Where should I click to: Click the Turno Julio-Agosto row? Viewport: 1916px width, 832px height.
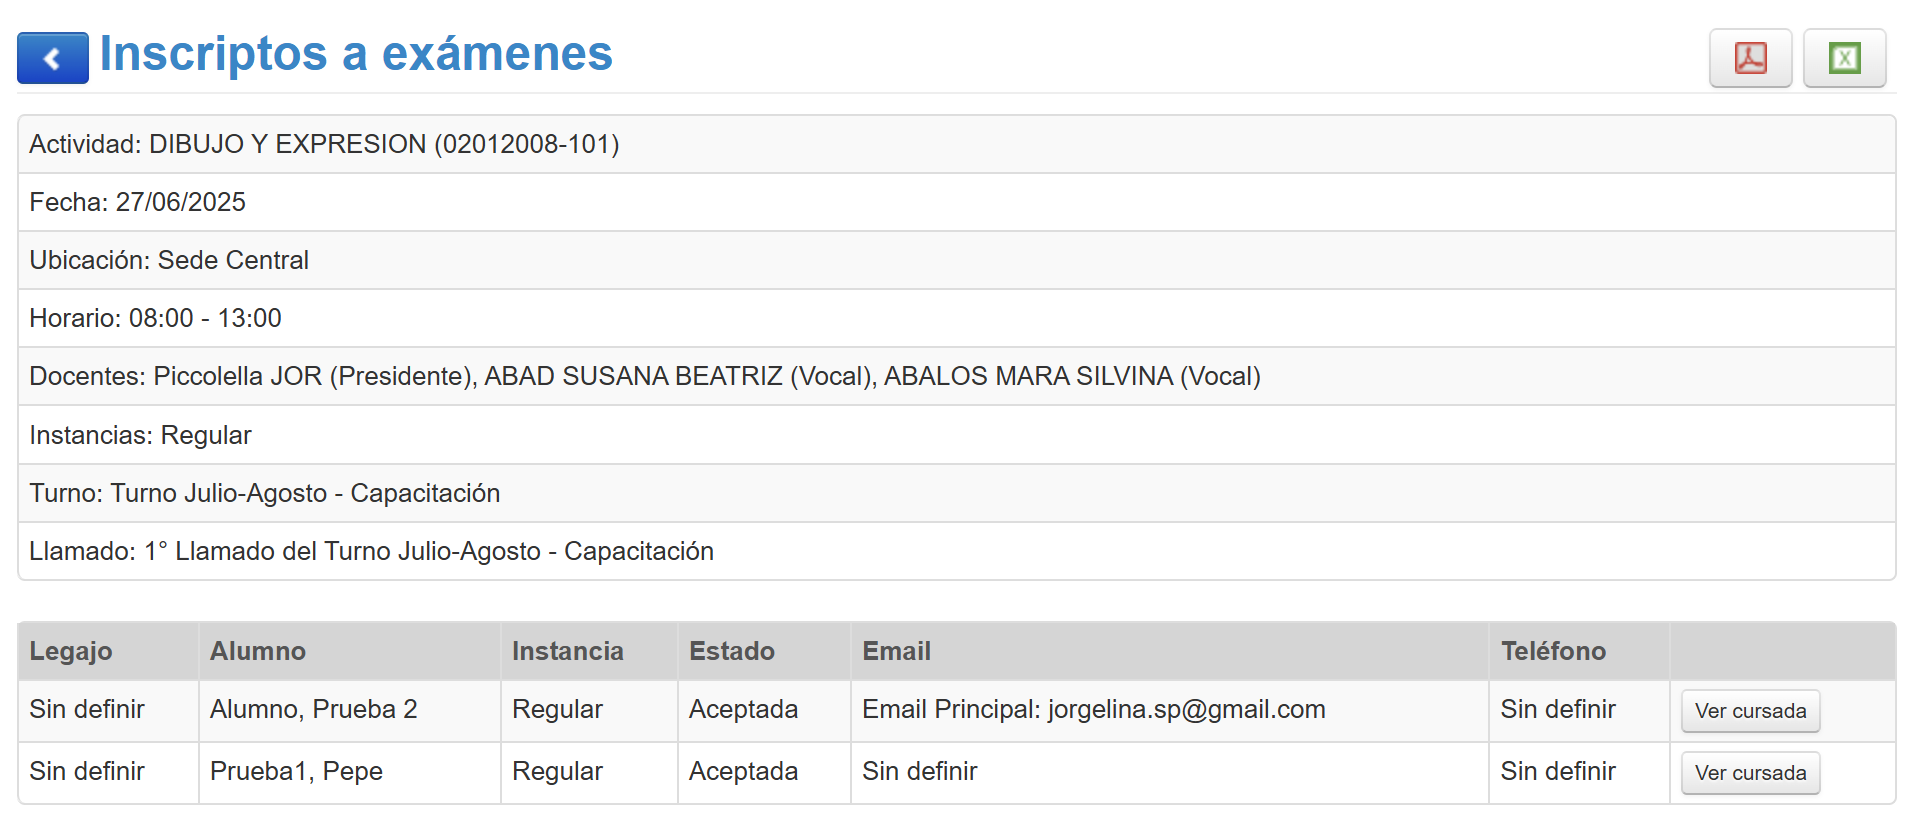[x=264, y=493]
